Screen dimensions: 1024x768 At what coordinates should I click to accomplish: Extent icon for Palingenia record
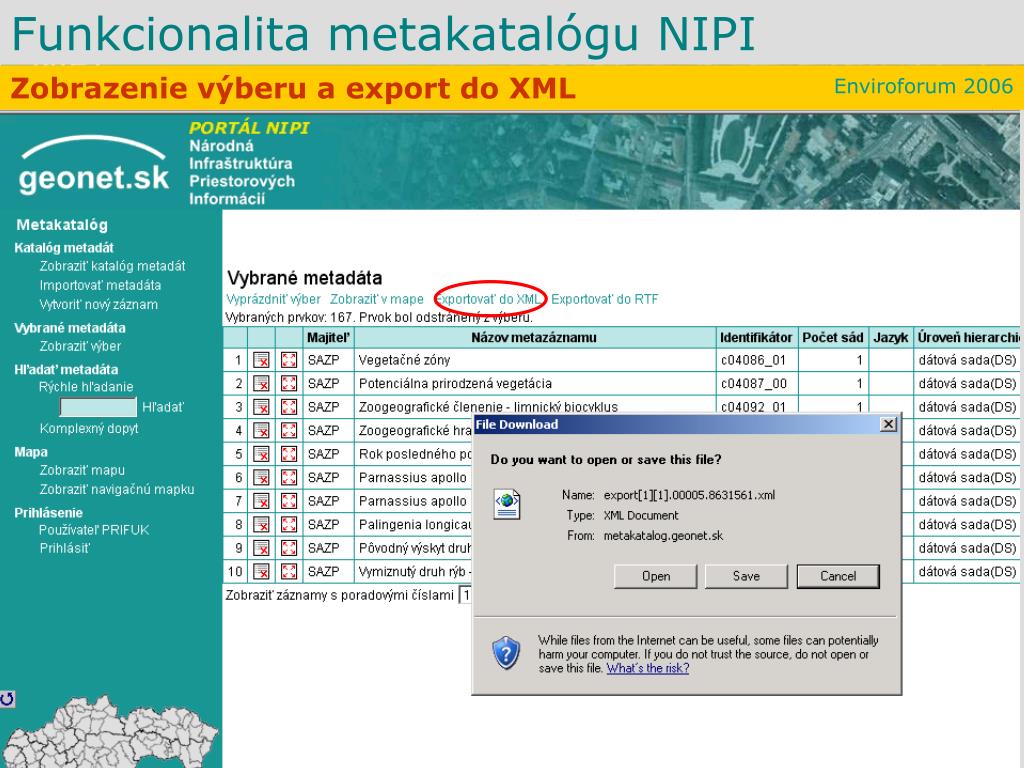289,524
